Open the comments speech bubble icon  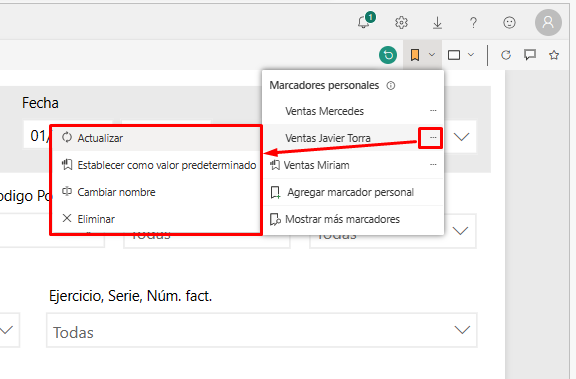click(530, 55)
